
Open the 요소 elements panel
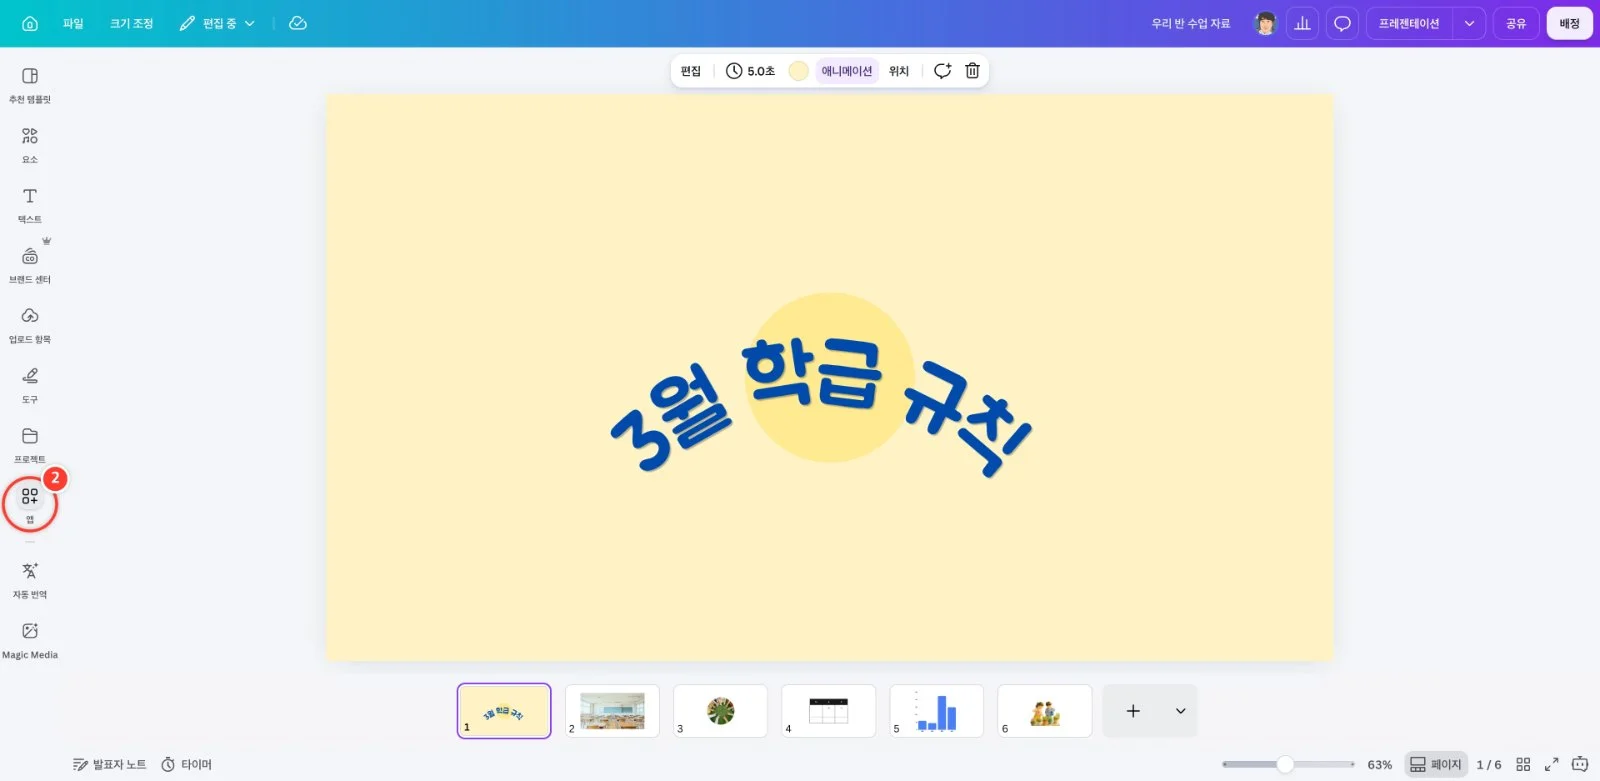tap(30, 145)
